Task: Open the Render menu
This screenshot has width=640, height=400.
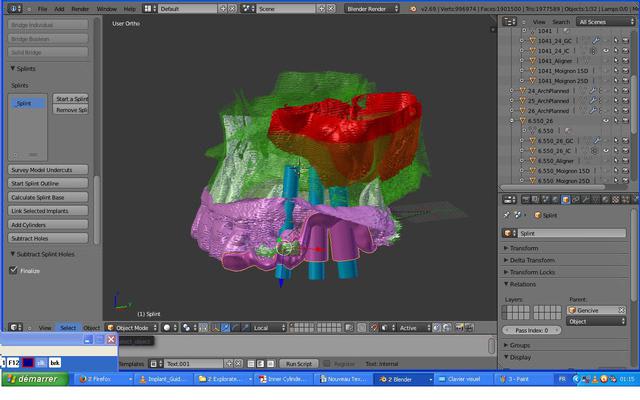Action: (80, 8)
